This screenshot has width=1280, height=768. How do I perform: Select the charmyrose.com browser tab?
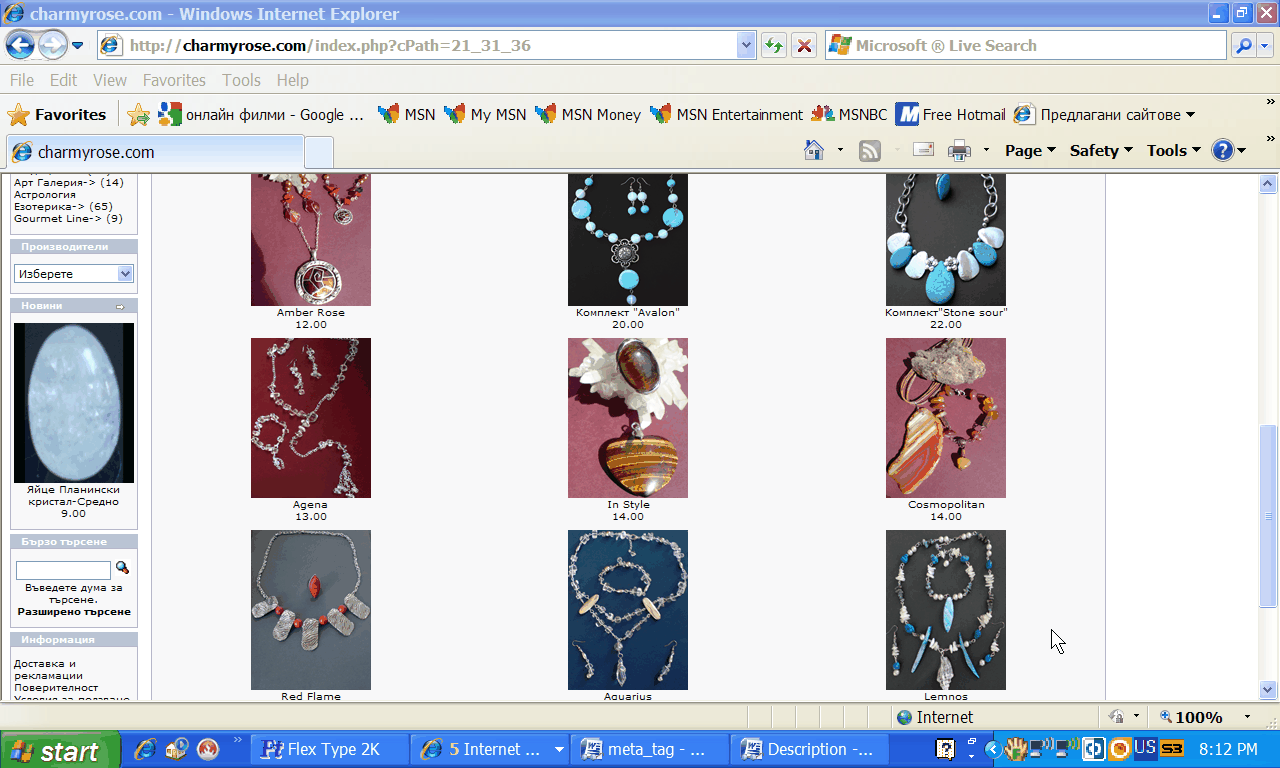tap(155, 152)
